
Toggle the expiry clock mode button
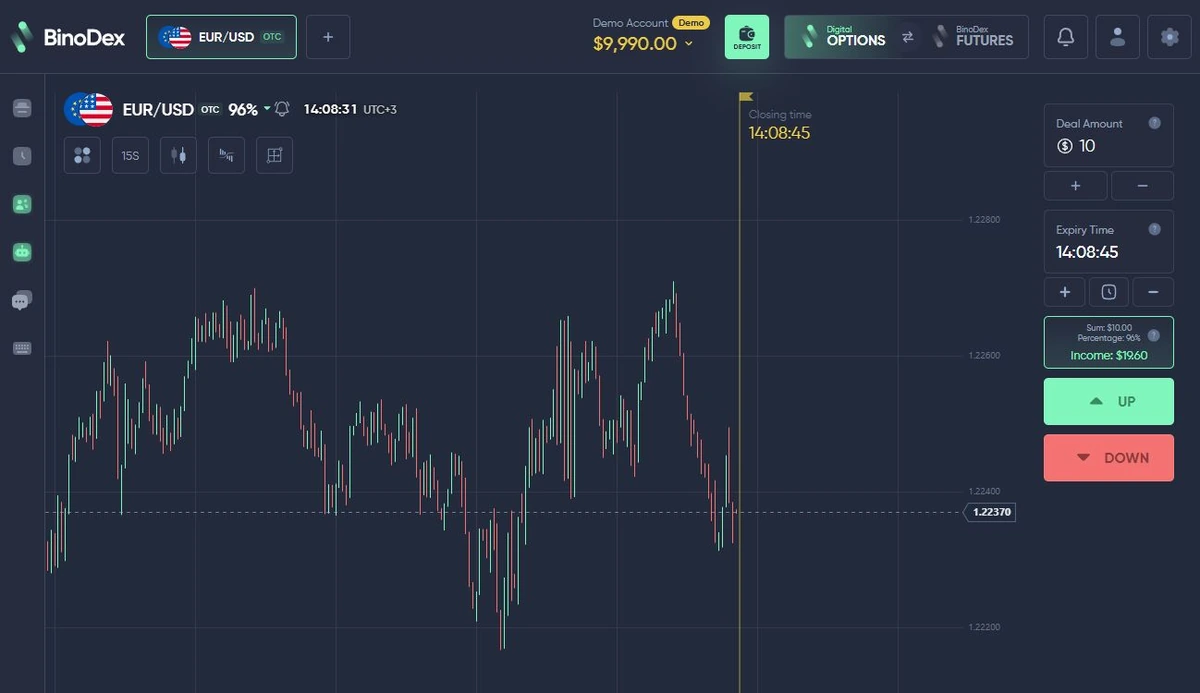1108,291
